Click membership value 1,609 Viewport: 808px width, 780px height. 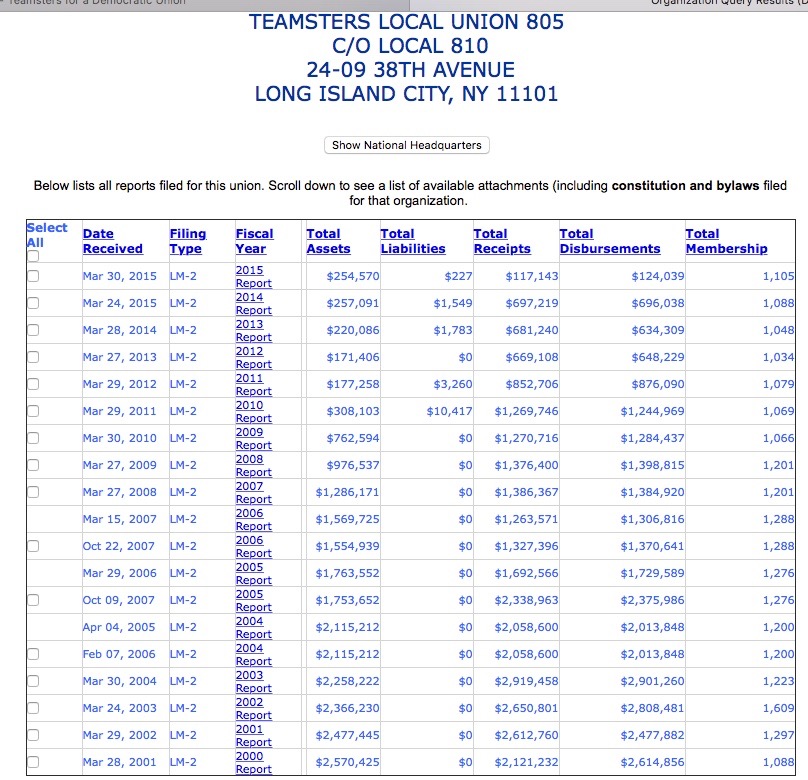(x=778, y=708)
